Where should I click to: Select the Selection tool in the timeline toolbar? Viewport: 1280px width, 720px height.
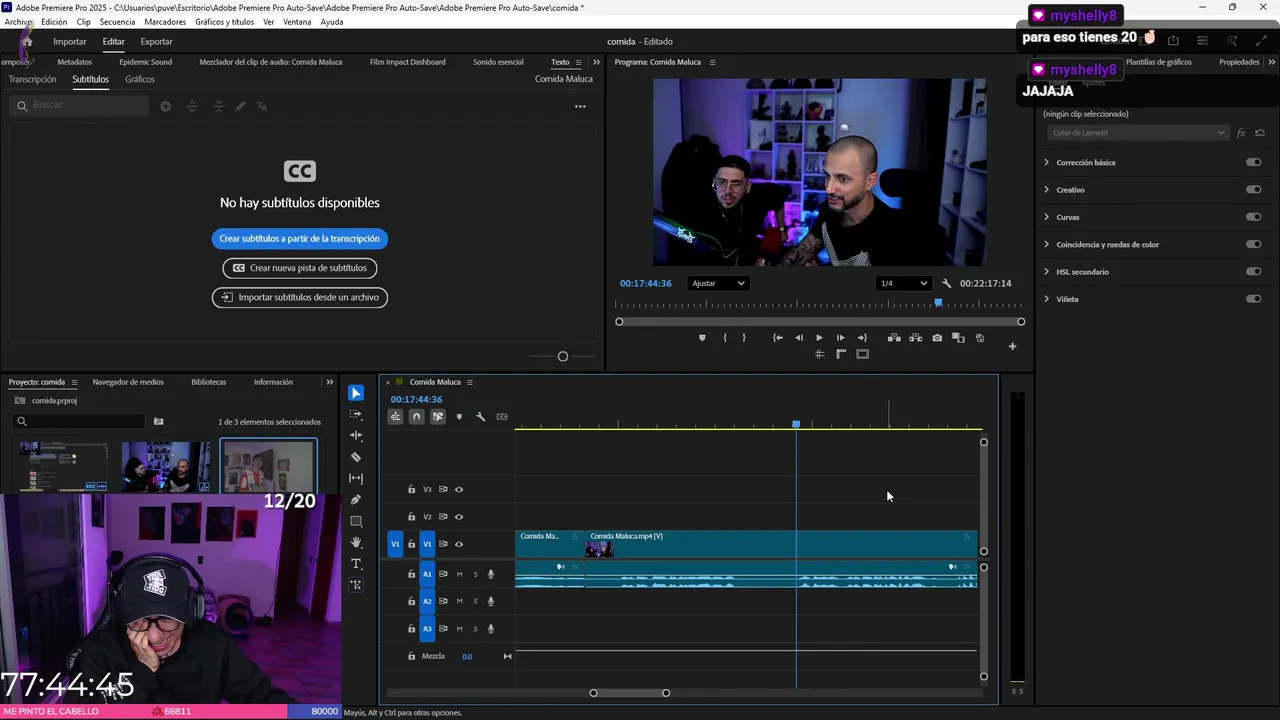356,393
